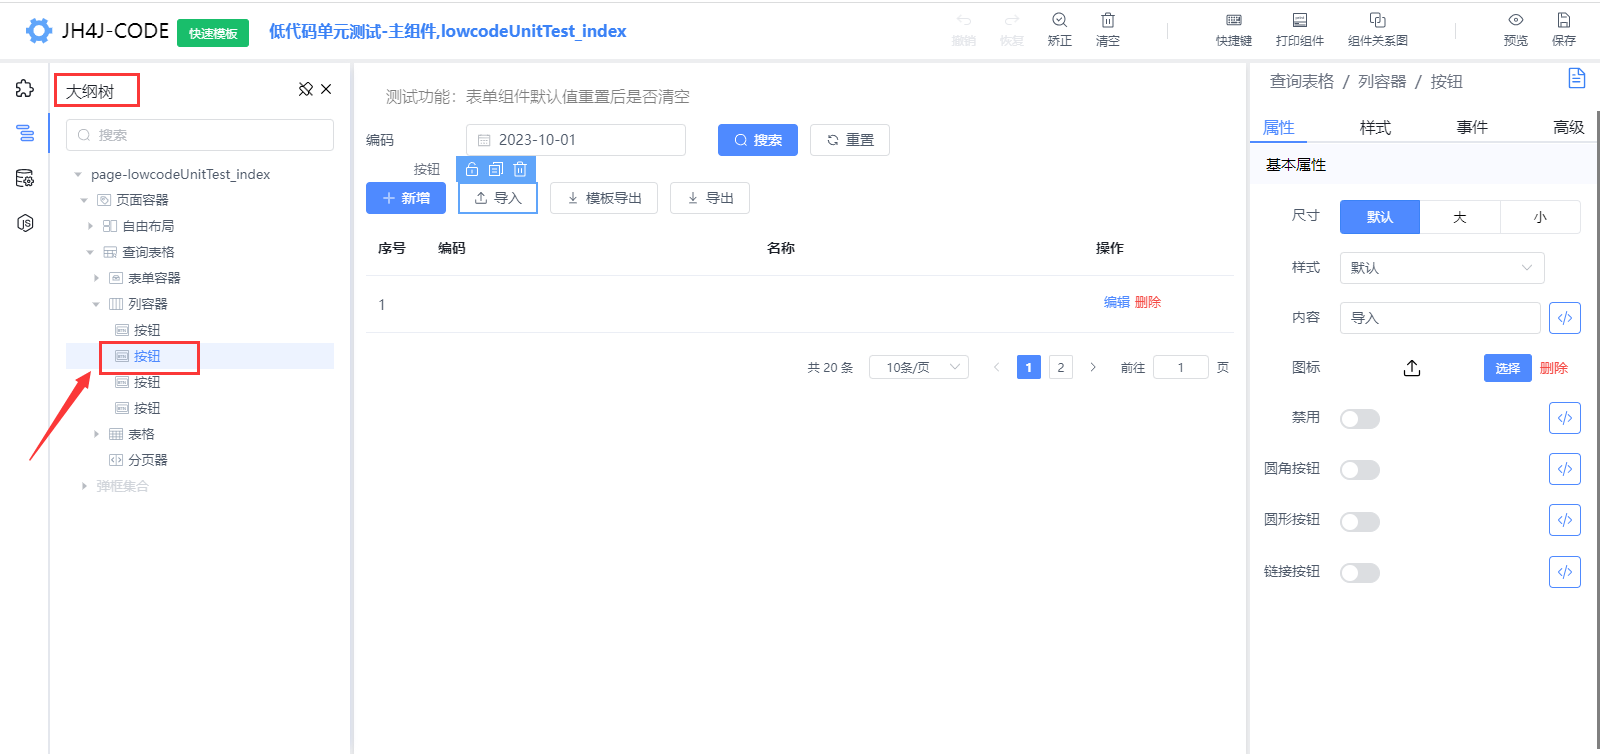Open the JS sidebar icon

[25, 223]
